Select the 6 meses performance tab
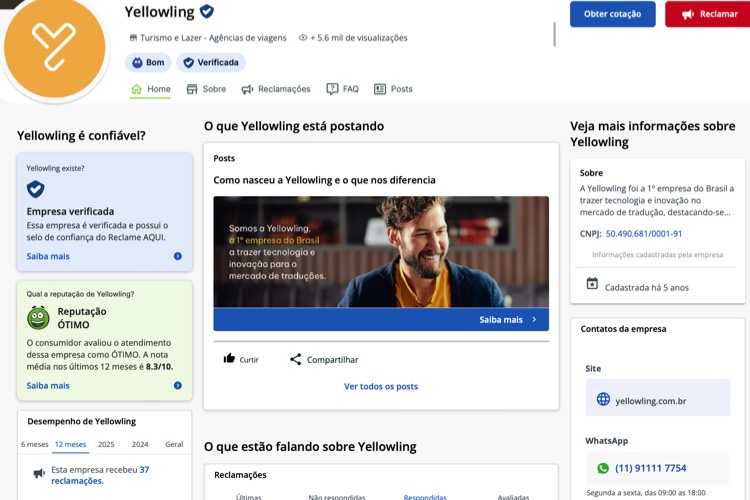The height and width of the screenshot is (500, 750). 34,444
